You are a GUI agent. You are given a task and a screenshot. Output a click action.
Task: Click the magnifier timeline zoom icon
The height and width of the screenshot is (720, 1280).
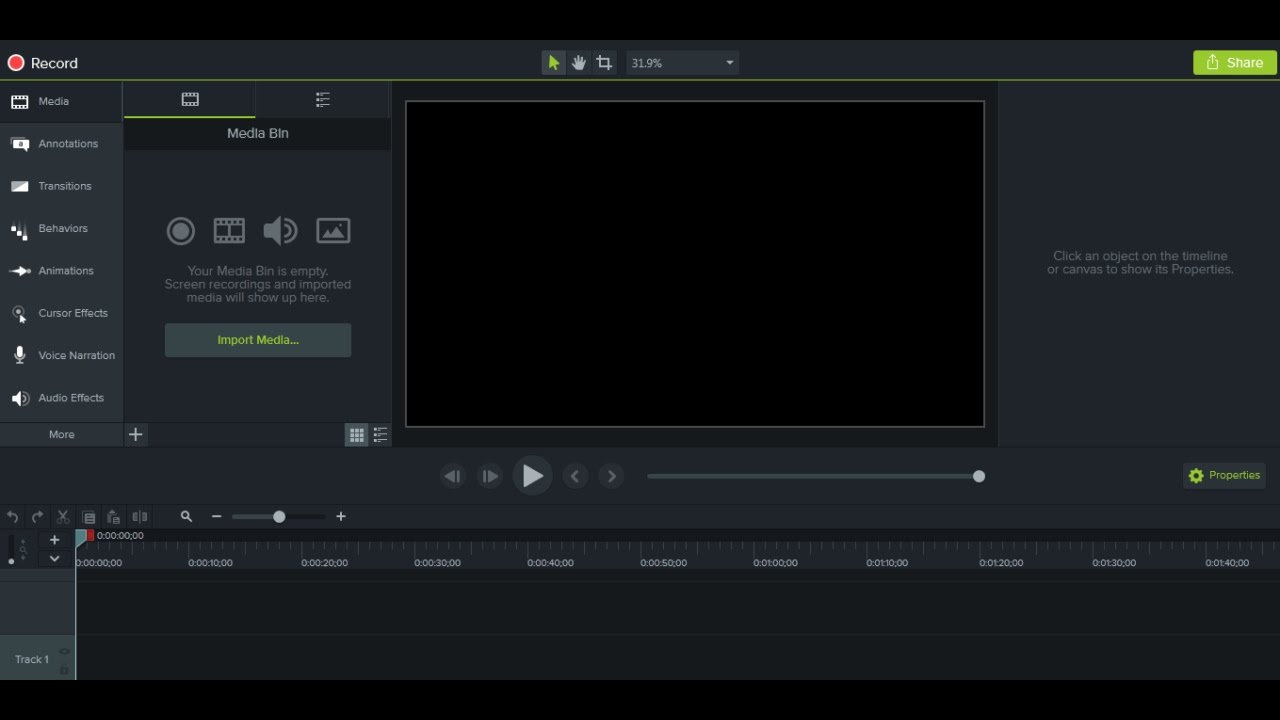186,517
